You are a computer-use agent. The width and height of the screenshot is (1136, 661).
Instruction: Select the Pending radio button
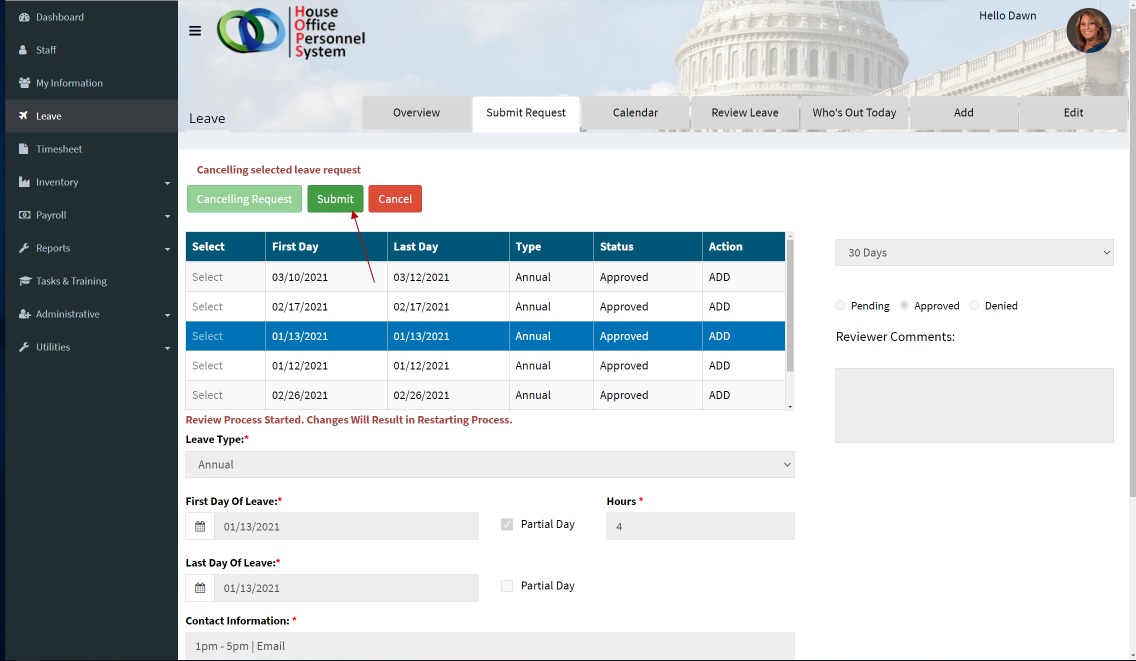tap(840, 306)
